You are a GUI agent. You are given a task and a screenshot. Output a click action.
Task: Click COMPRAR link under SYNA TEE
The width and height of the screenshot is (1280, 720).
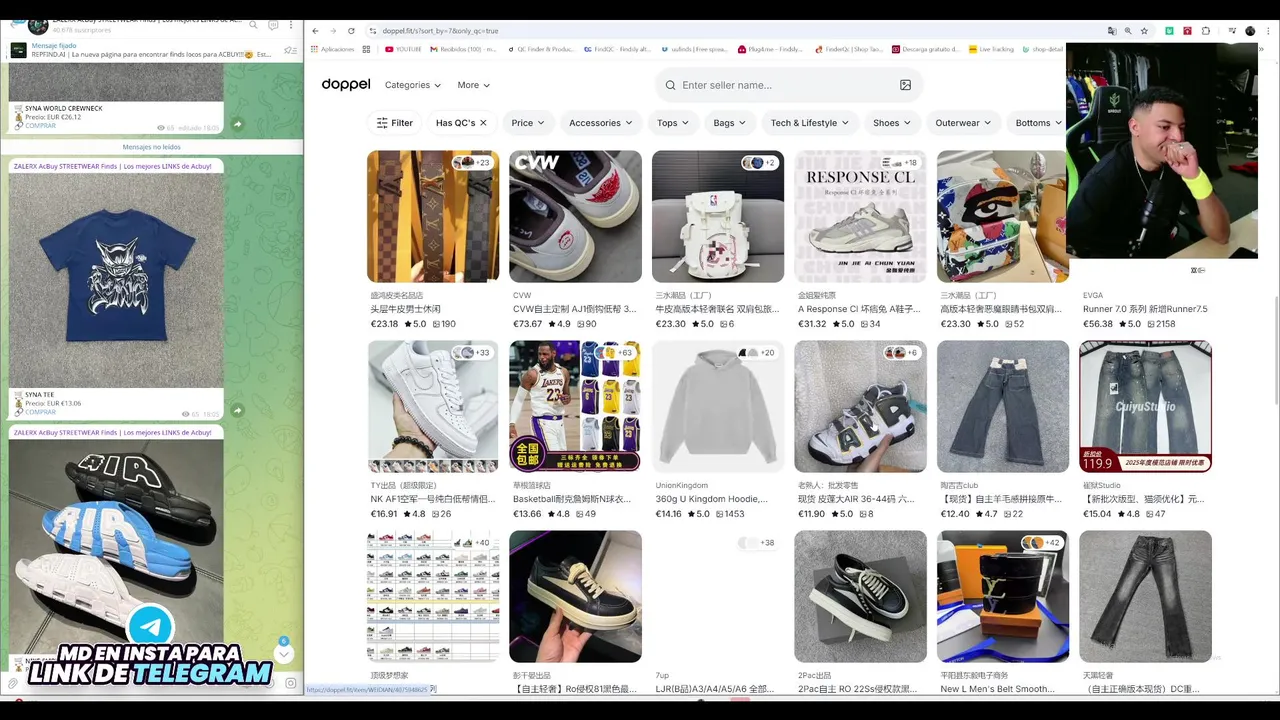[40, 412]
